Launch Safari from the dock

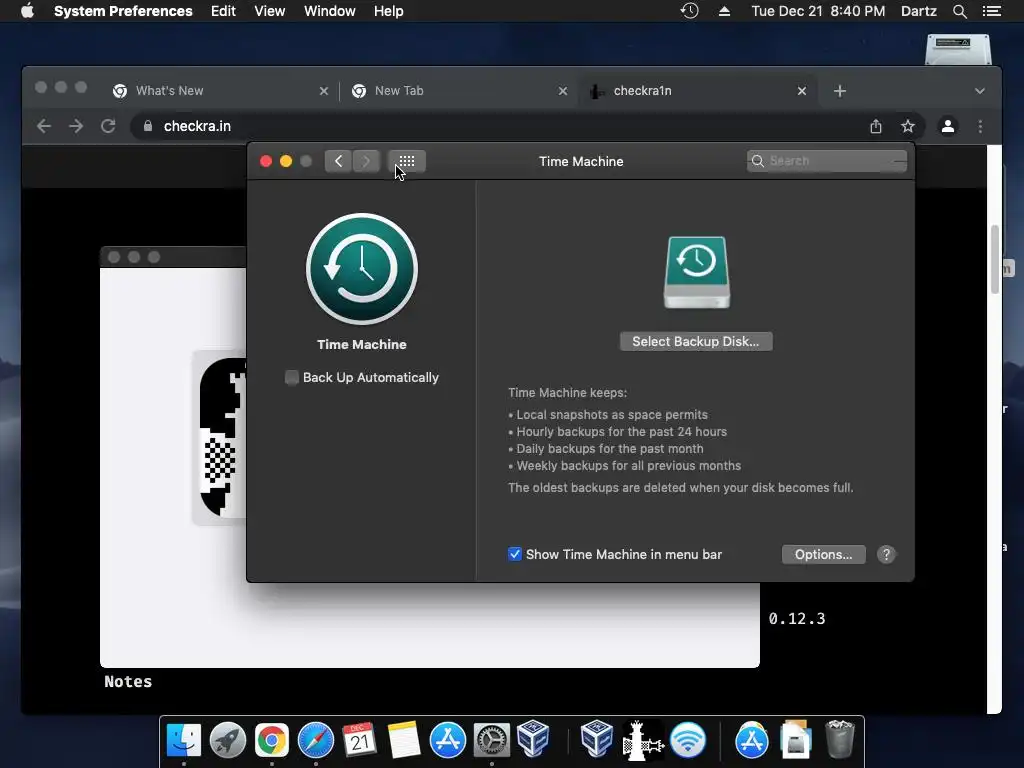point(315,741)
